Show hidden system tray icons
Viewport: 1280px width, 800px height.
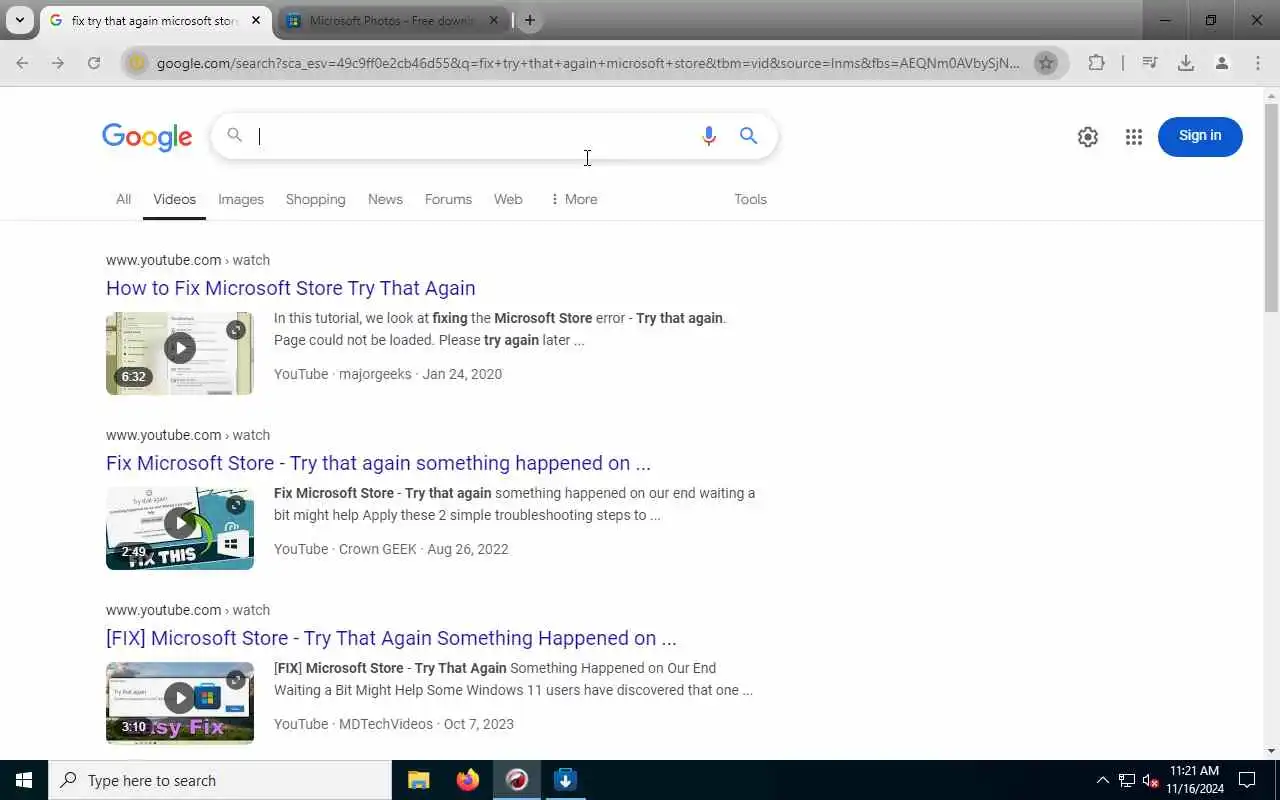pyautogui.click(x=1103, y=780)
